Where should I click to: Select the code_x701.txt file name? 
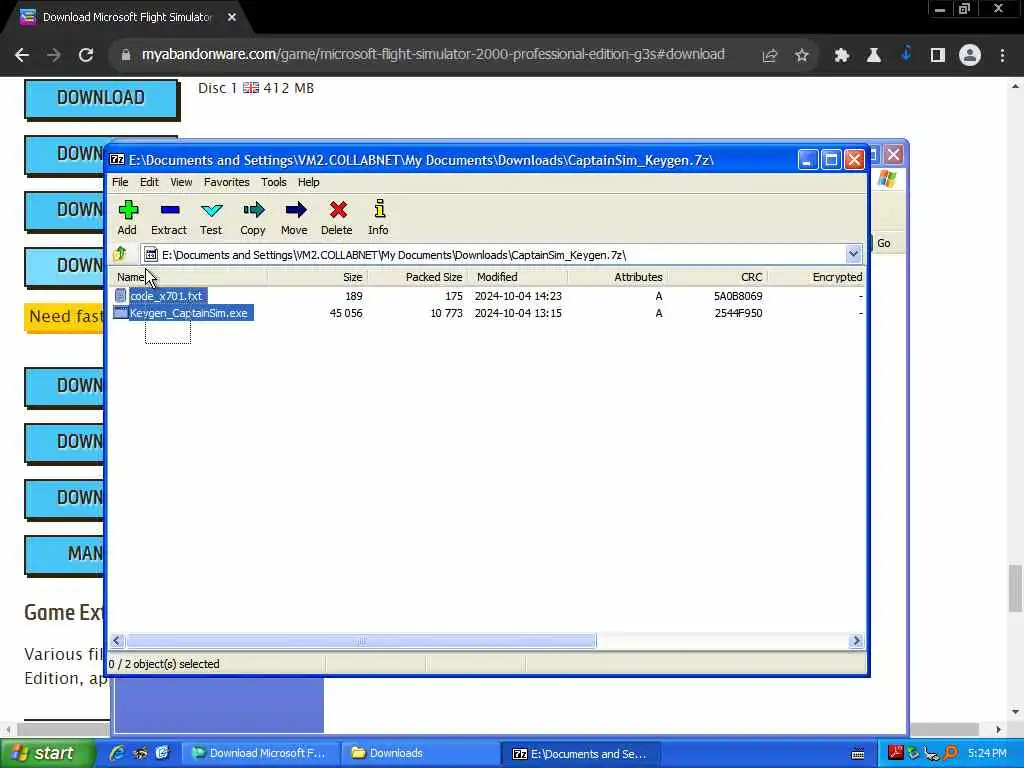pyautogui.click(x=167, y=296)
